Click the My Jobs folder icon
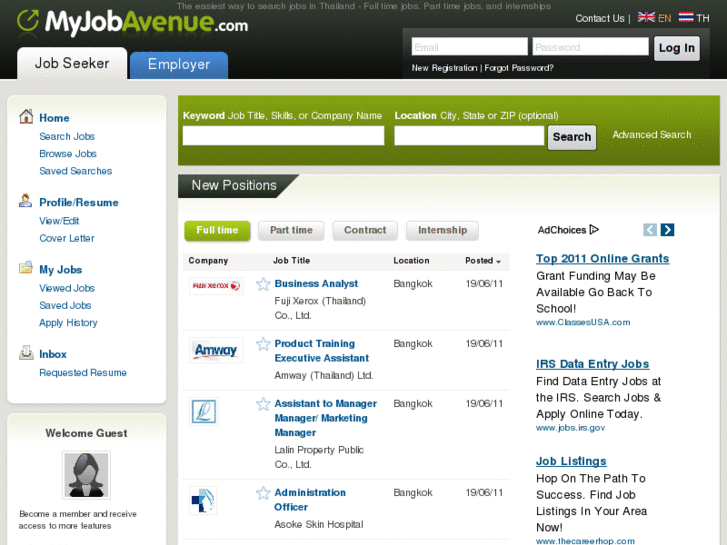The height and width of the screenshot is (545, 727). click(26, 268)
